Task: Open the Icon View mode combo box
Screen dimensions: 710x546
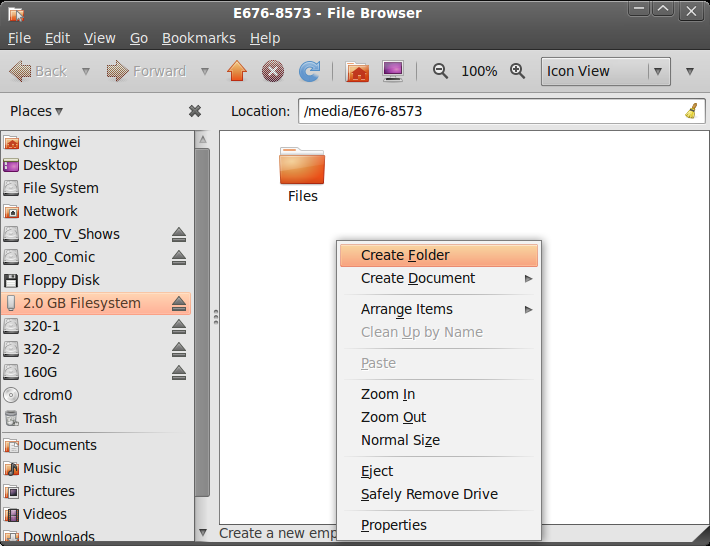Action: tap(605, 71)
